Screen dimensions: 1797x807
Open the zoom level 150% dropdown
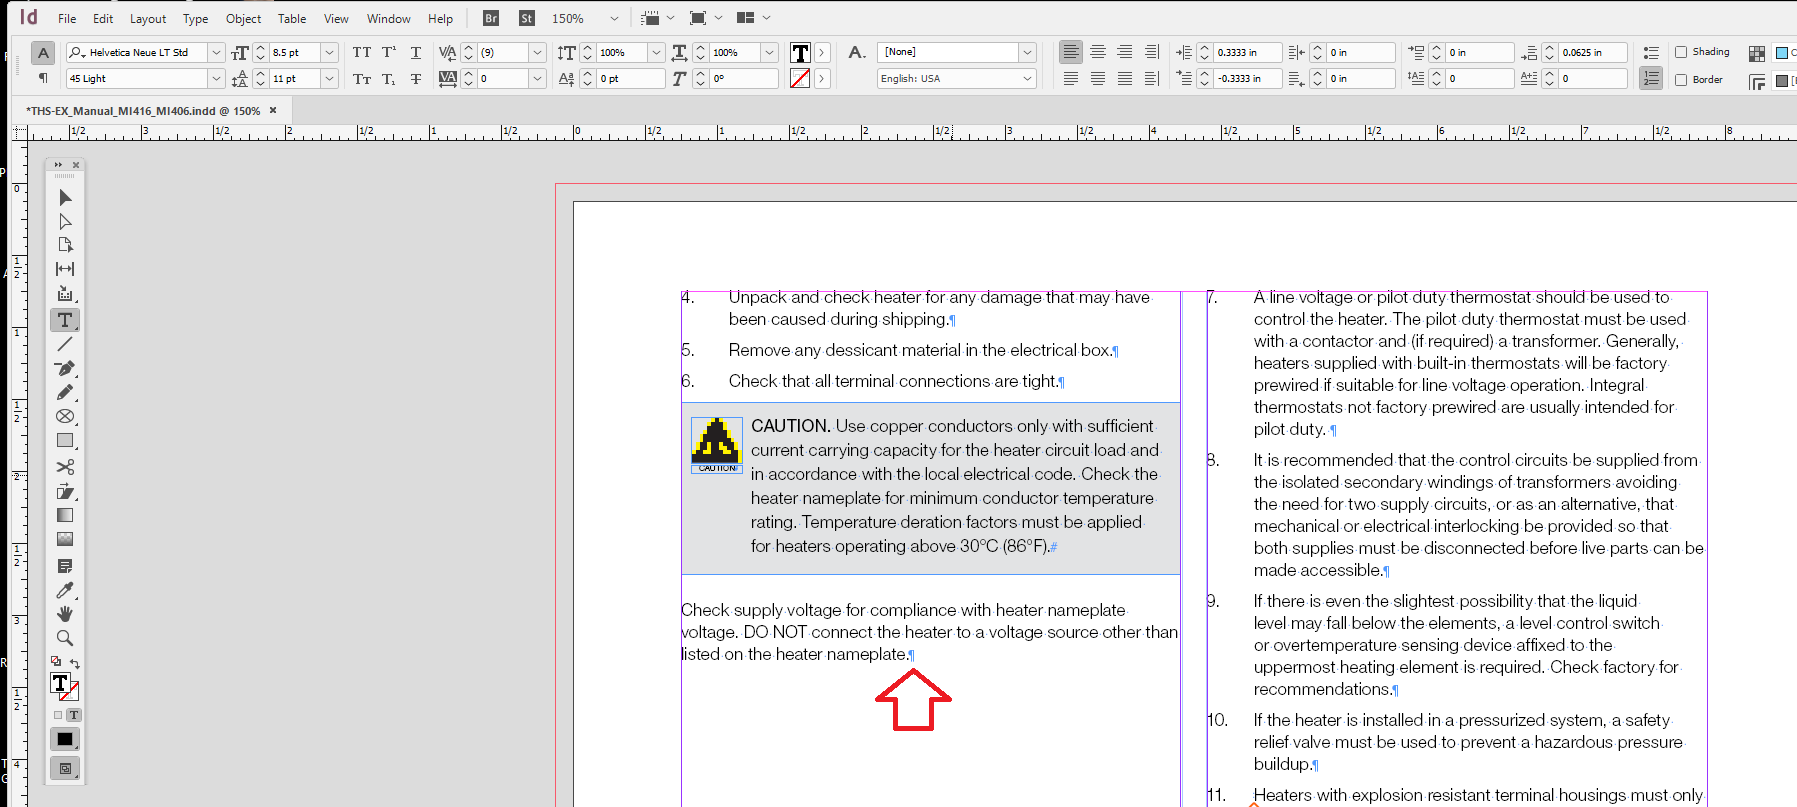(x=614, y=18)
